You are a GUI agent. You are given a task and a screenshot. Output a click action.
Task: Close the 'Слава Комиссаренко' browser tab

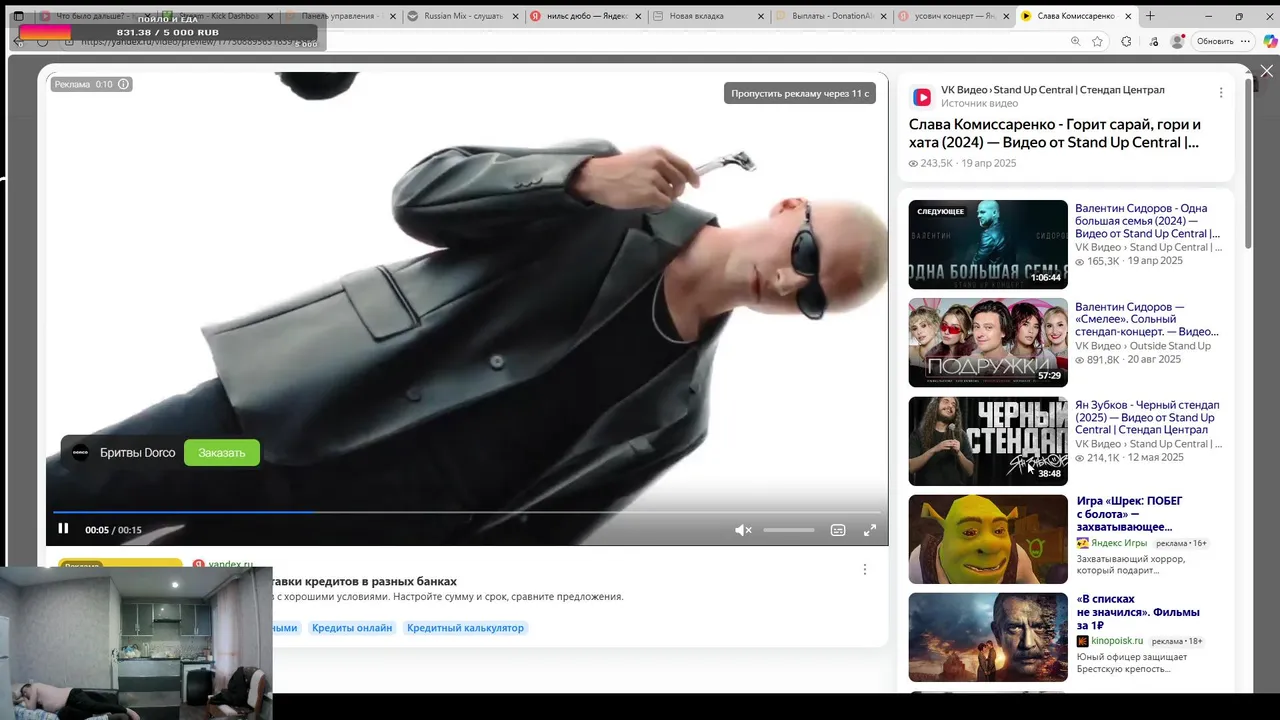(x=1129, y=16)
